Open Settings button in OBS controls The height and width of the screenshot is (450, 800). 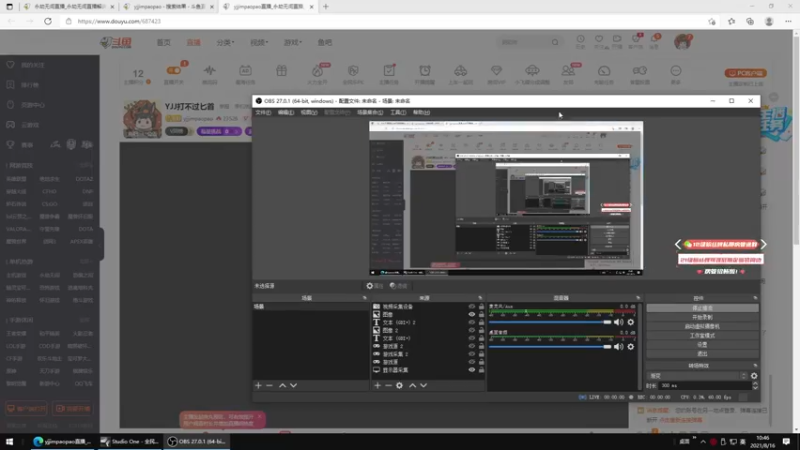703,345
